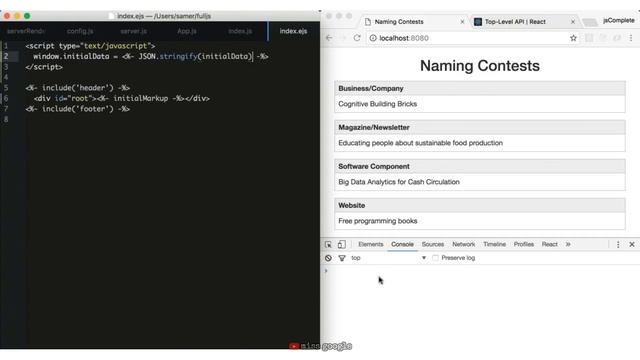Open the Software Component contest card
Viewport: 640px width, 360px height.
pyautogui.click(x=480, y=175)
